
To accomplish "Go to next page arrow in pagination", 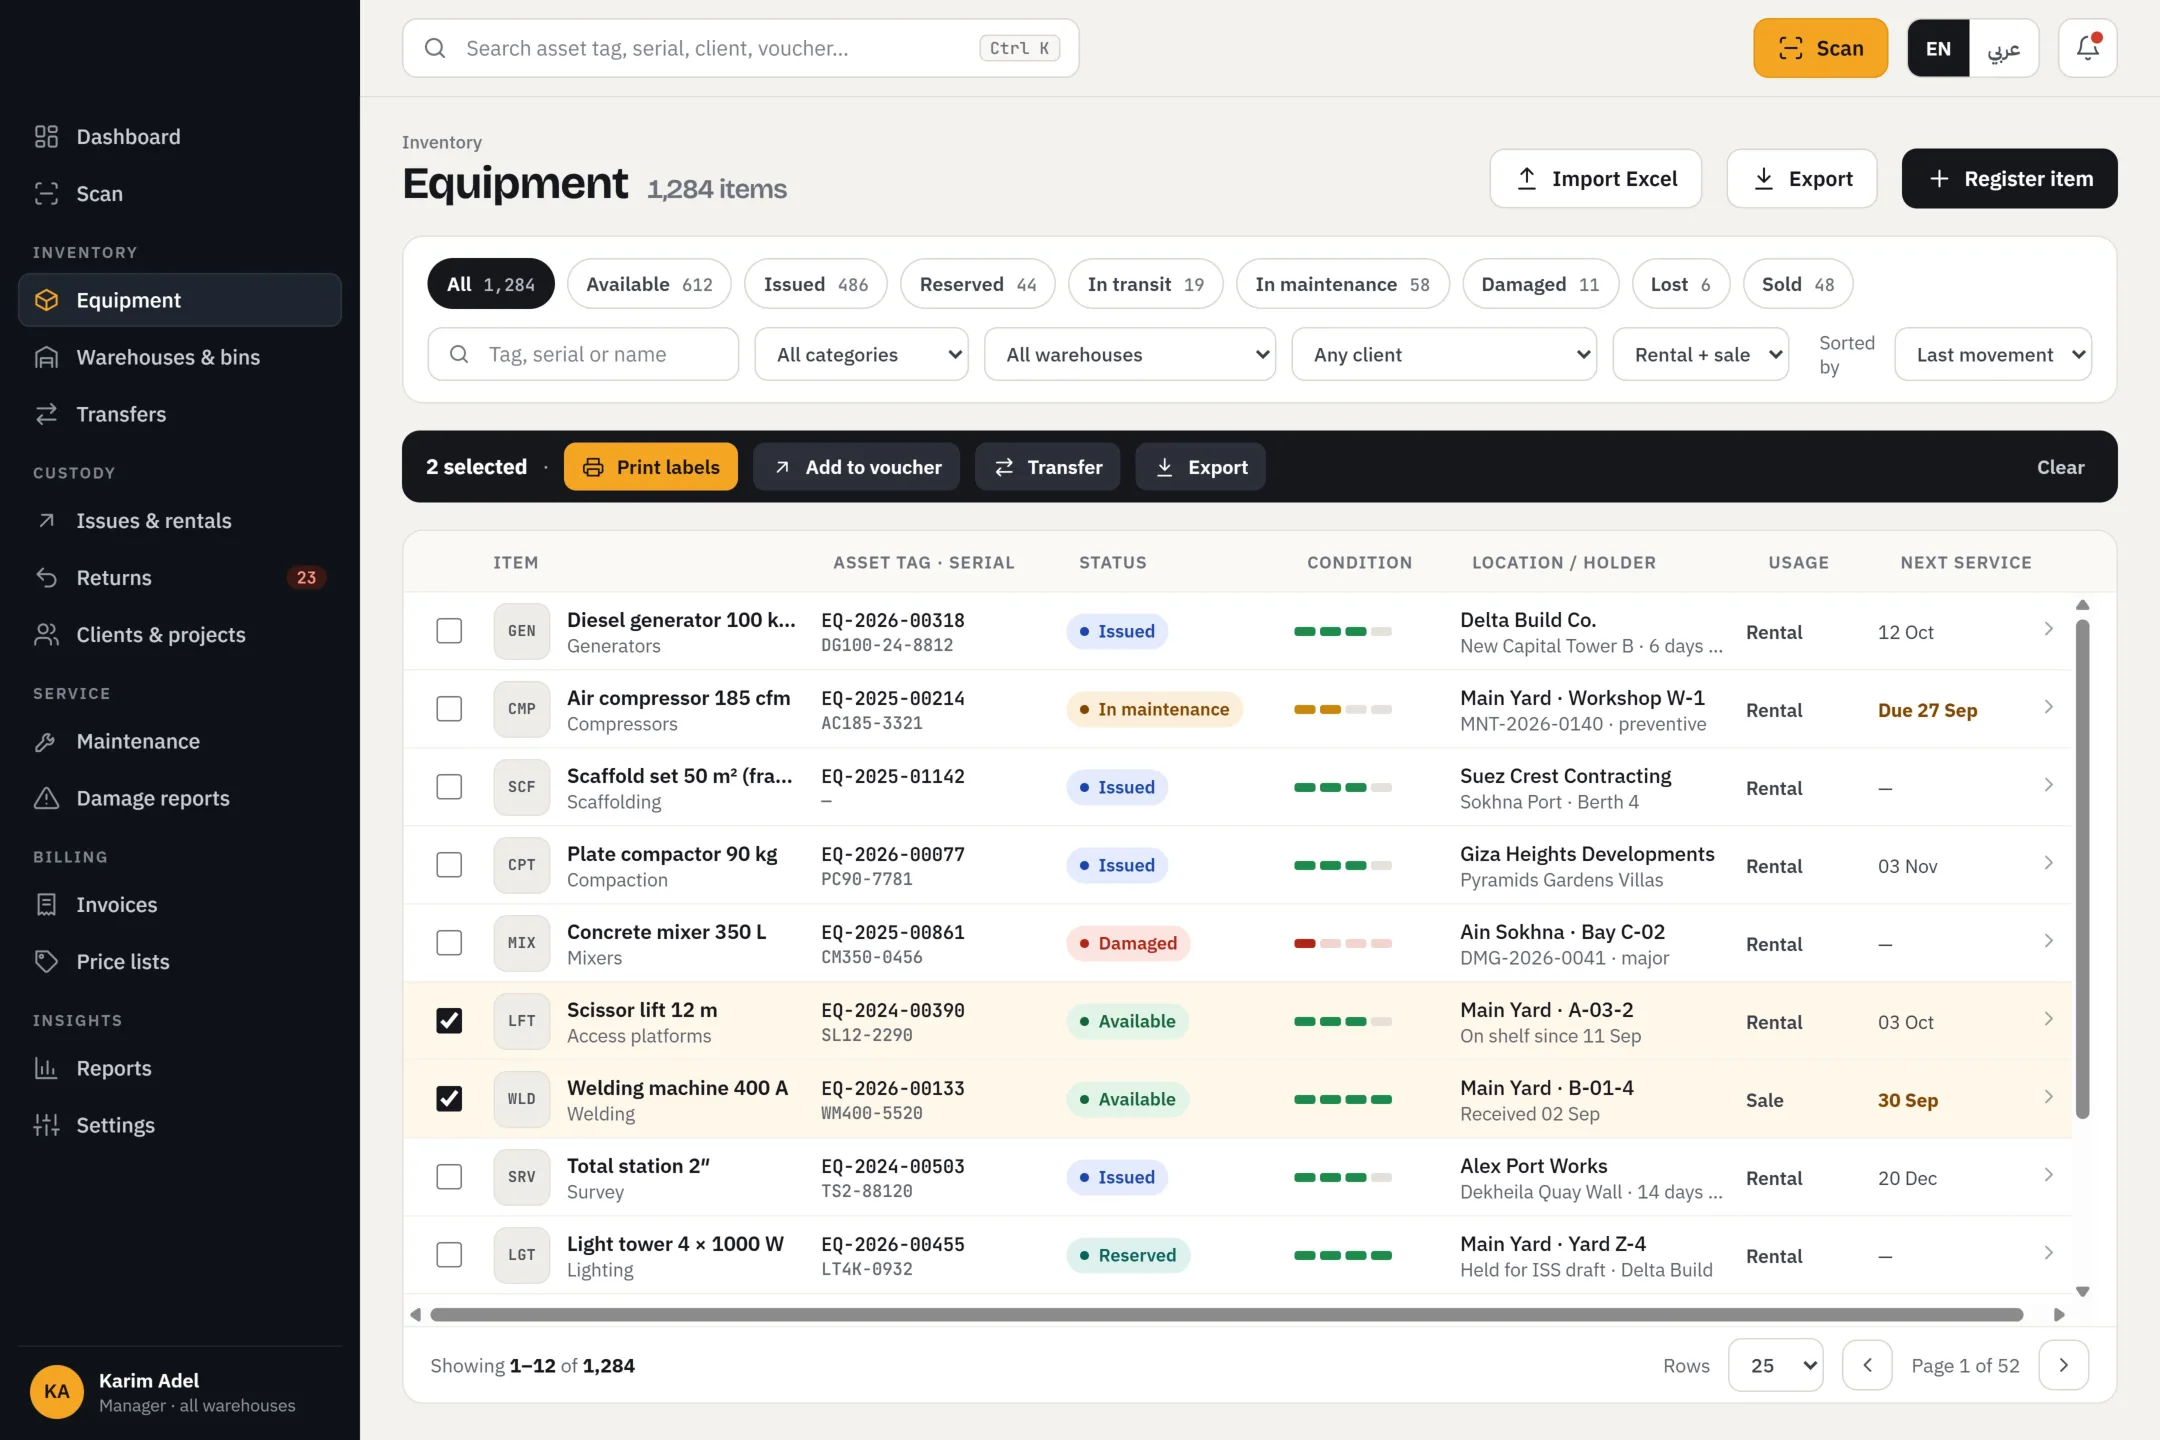I will pos(2063,1365).
